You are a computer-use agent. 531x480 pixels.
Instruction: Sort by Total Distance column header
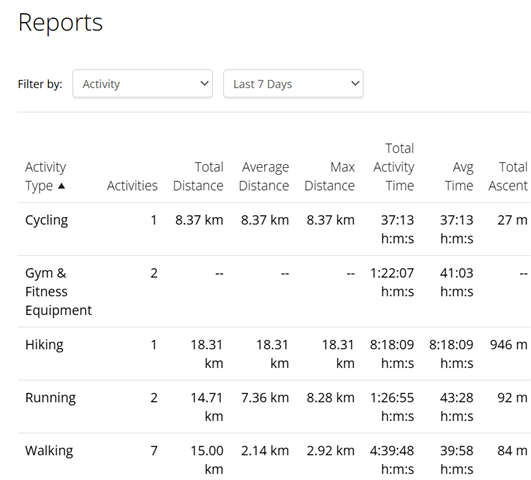pyautogui.click(x=198, y=176)
